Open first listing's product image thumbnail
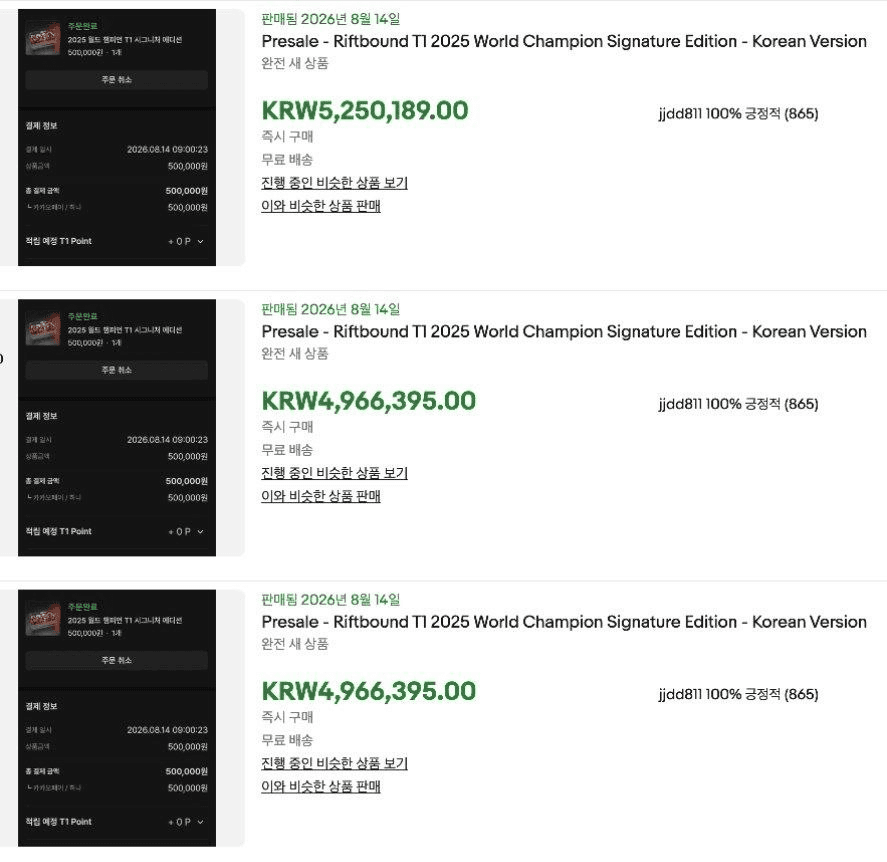 [x=117, y=137]
